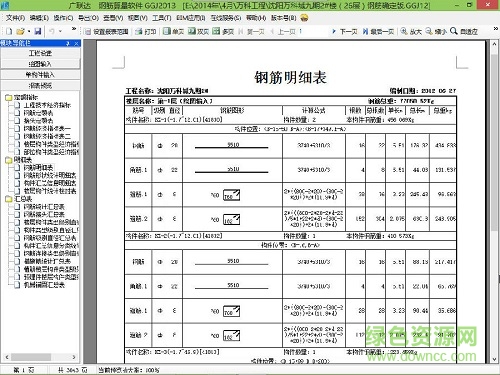The height and width of the screenshot is (375, 500).
Task: Undo the last action
Action: [52, 31]
